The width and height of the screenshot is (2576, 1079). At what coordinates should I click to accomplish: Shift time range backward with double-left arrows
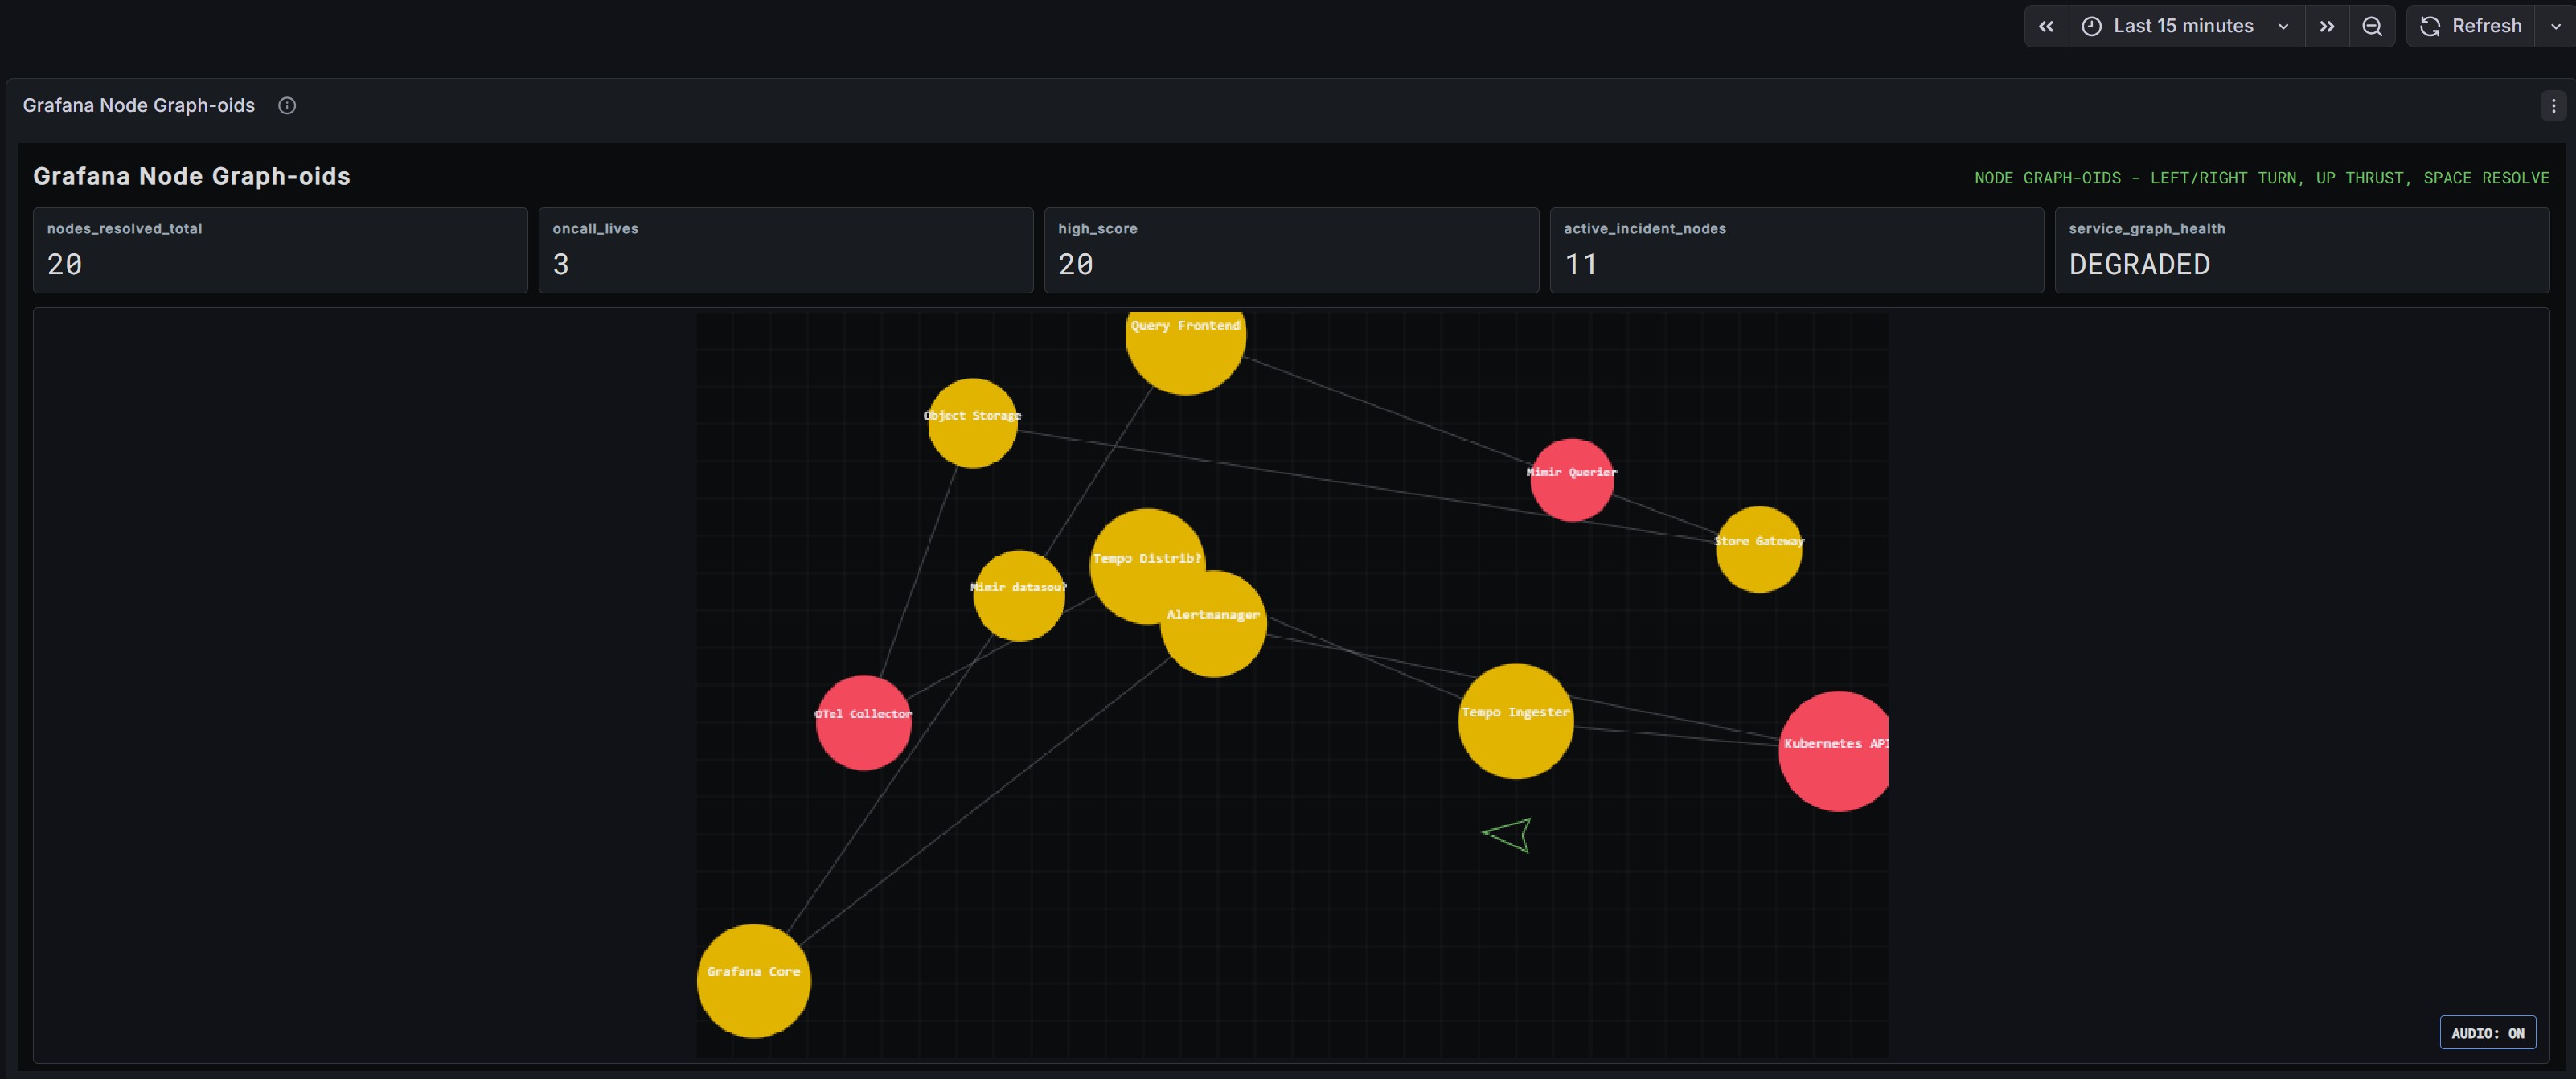pos(2046,26)
